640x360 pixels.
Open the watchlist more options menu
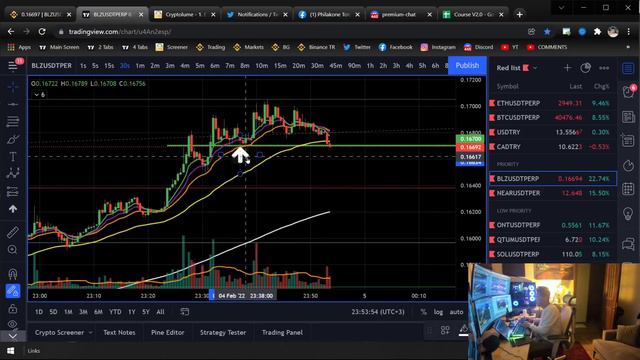pyautogui.click(x=604, y=68)
